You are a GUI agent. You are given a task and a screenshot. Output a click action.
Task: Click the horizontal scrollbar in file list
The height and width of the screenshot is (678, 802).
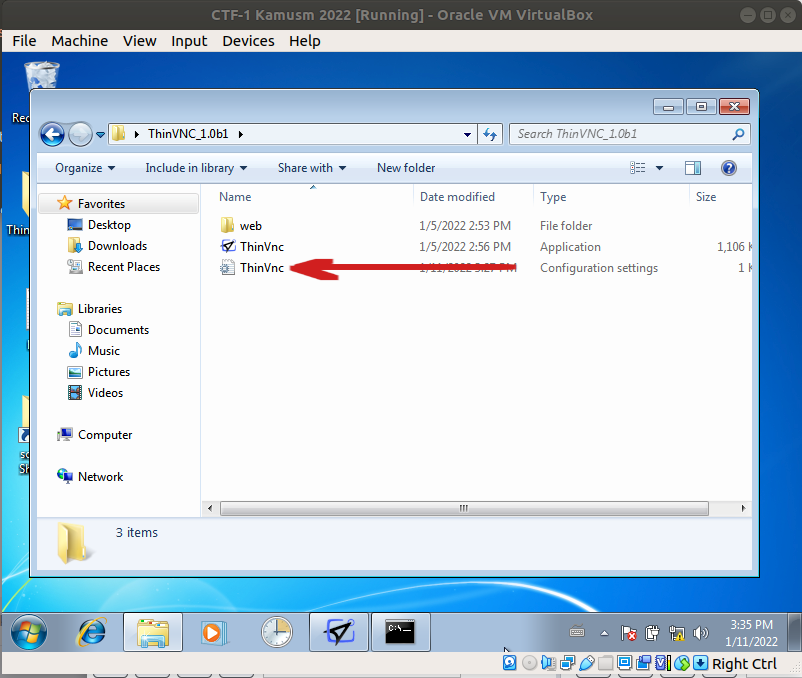point(464,508)
